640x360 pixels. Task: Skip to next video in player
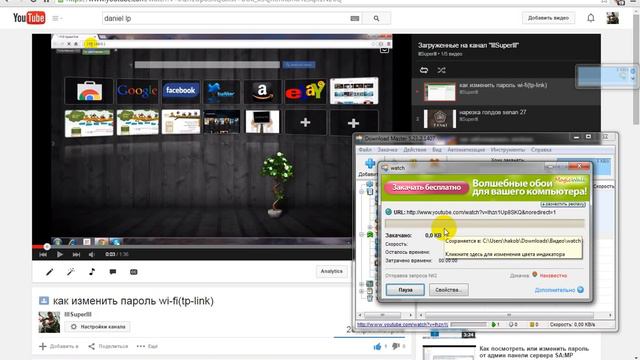[76, 254]
